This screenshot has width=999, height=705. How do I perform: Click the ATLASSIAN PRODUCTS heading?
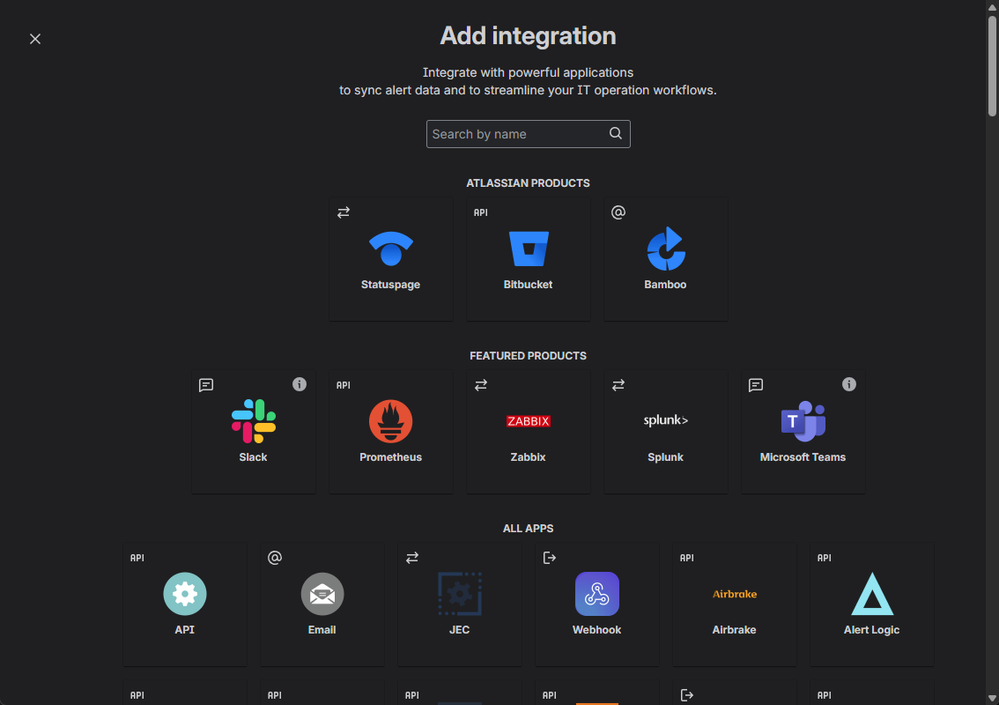528,183
